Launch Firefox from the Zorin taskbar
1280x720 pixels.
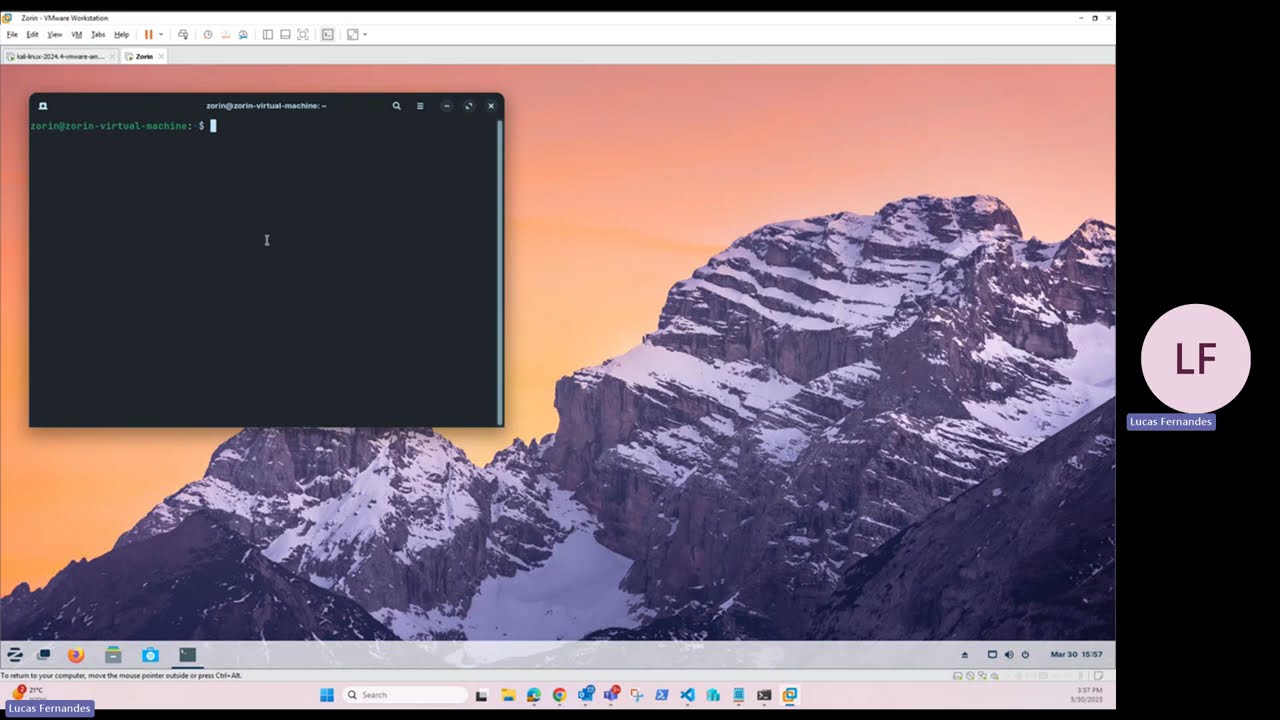[76, 655]
